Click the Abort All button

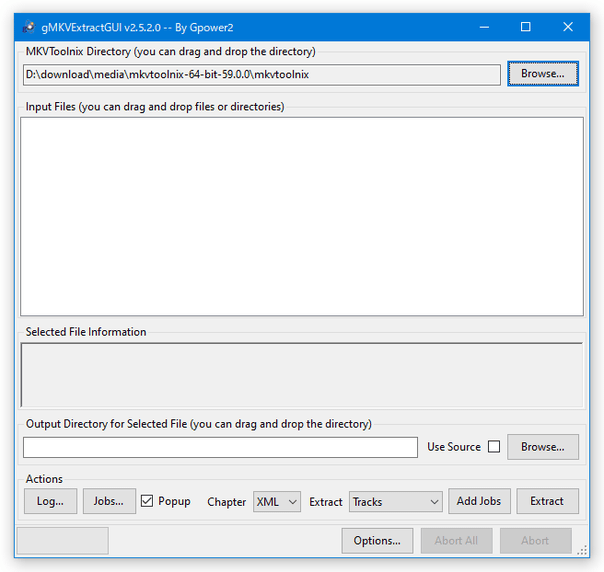pyautogui.click(x=456, y=541)
